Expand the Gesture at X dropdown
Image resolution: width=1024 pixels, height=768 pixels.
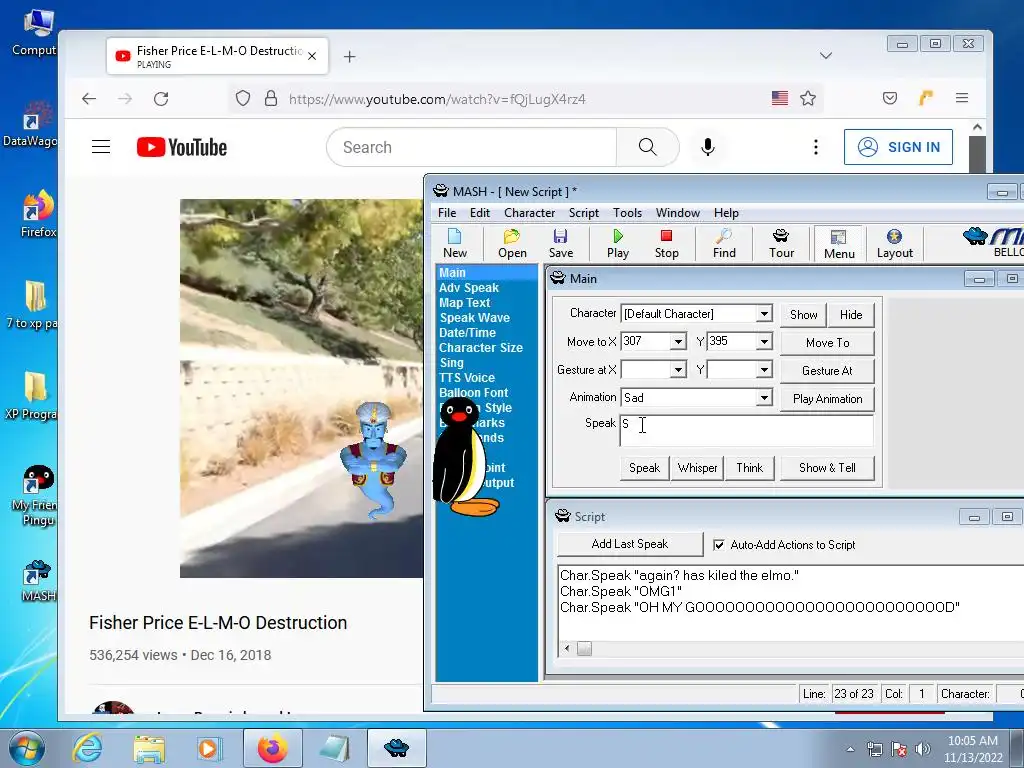(x=678, y=370)
